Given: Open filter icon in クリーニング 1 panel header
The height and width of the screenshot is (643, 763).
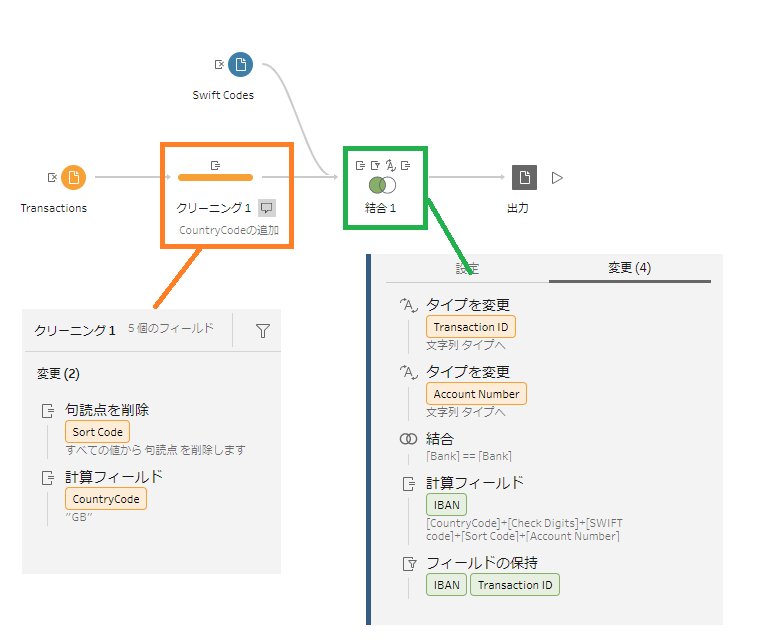Looking at the screenshot, I should [x=263, y=331].
